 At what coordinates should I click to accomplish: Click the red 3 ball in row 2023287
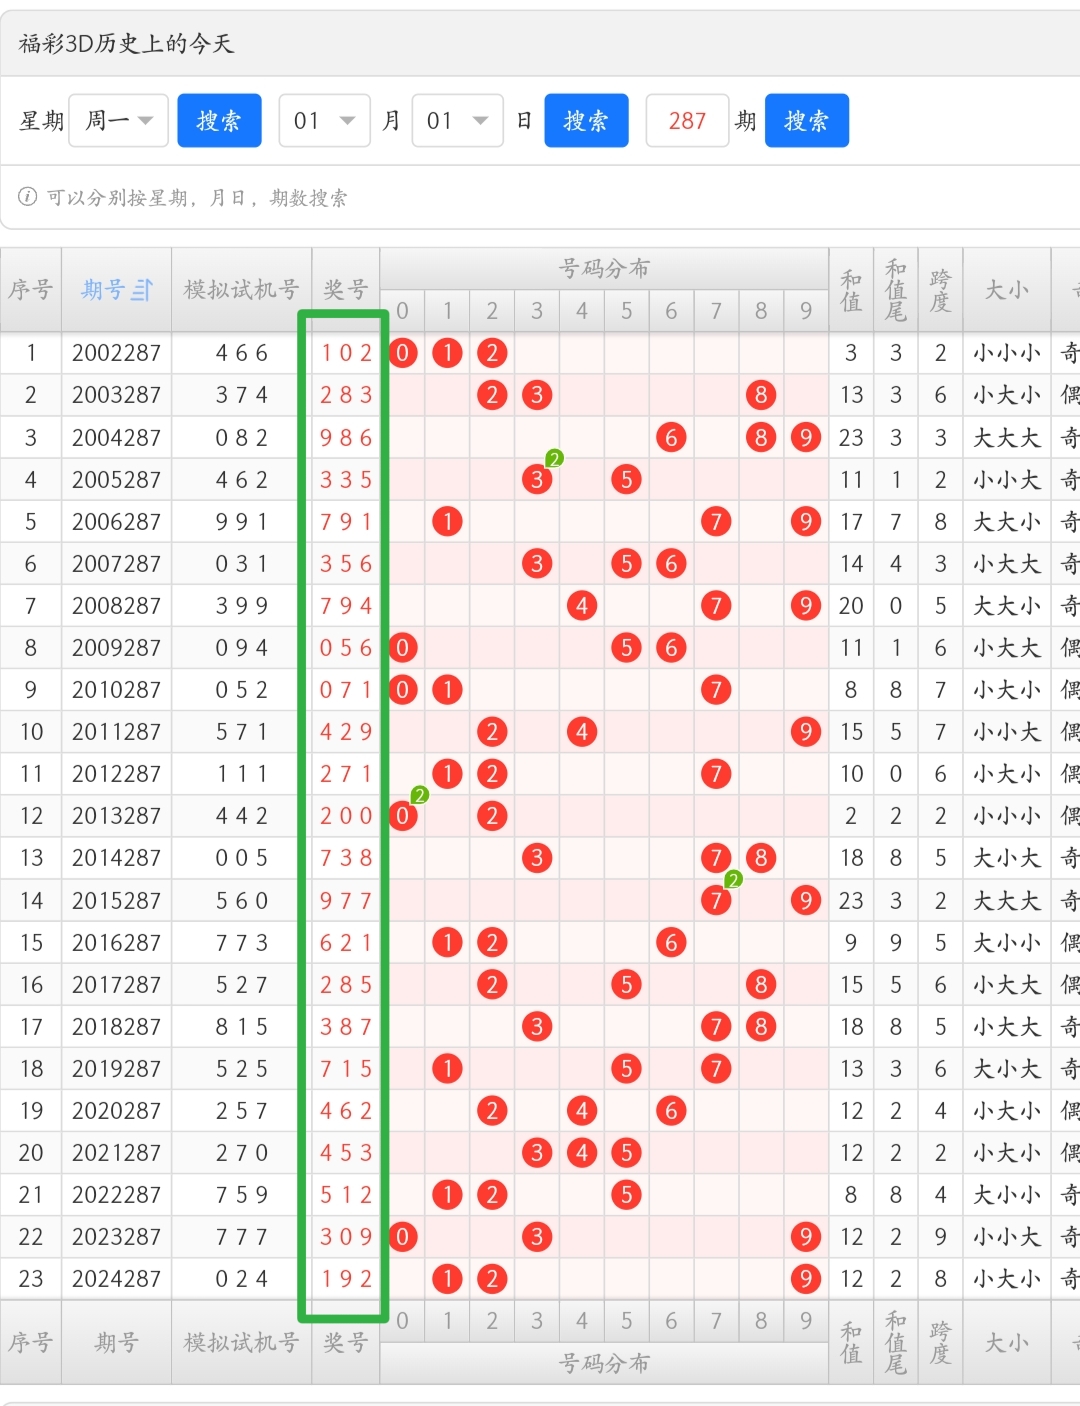click(537, 1237)
